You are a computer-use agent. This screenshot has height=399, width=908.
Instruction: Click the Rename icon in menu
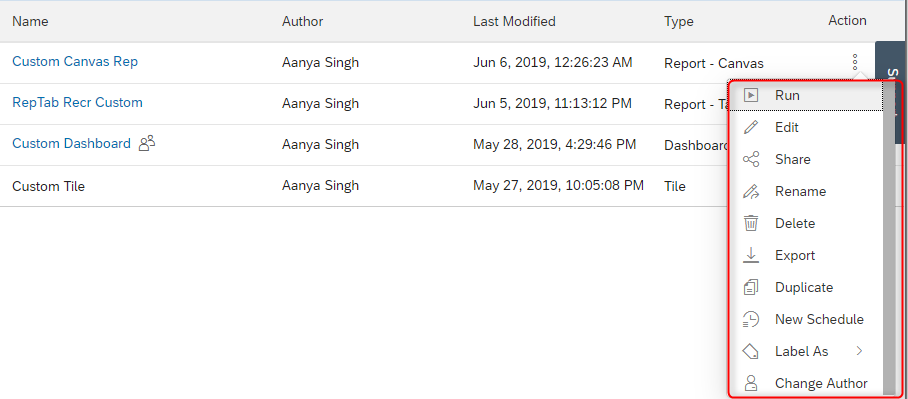(x=751, y=191)
